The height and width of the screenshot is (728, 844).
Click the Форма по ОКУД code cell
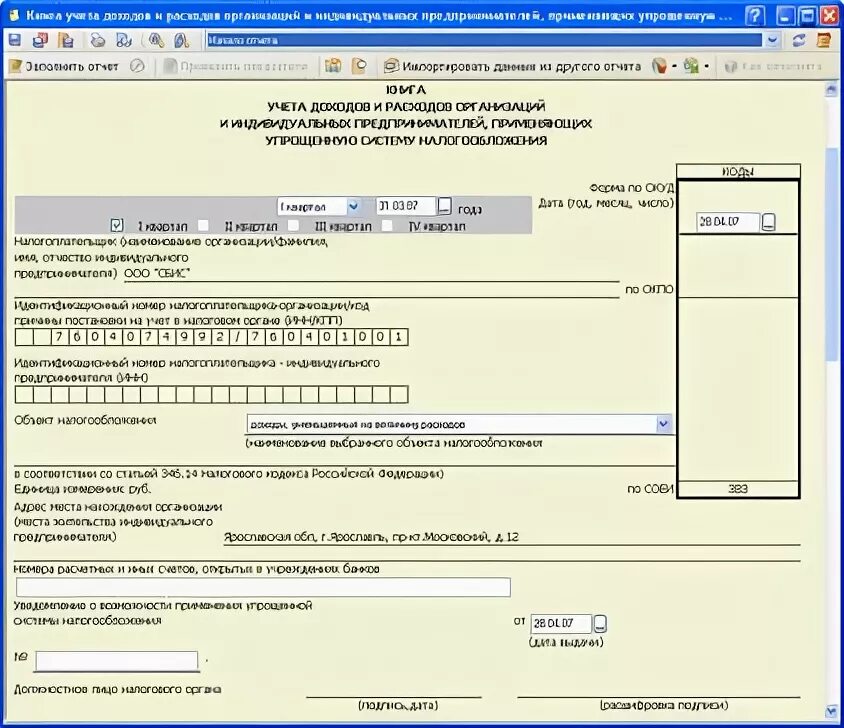point(738,188)
